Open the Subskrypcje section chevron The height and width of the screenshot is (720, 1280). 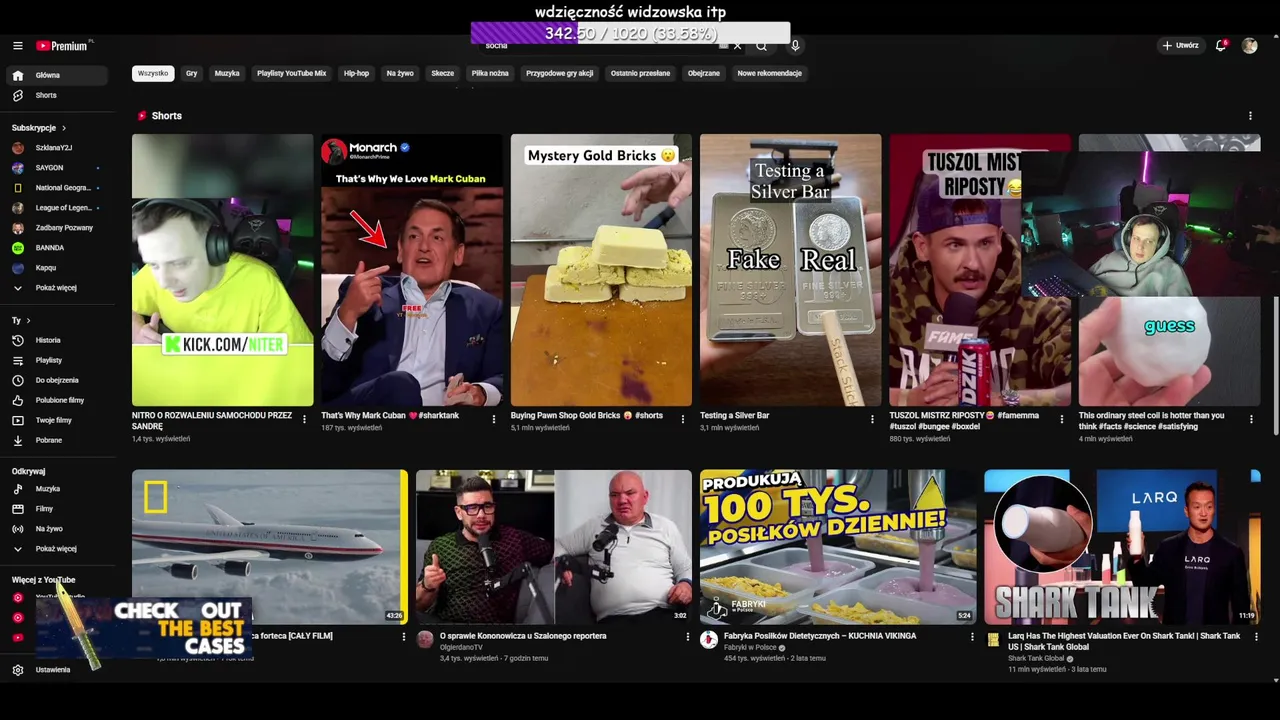coord(64,128)
